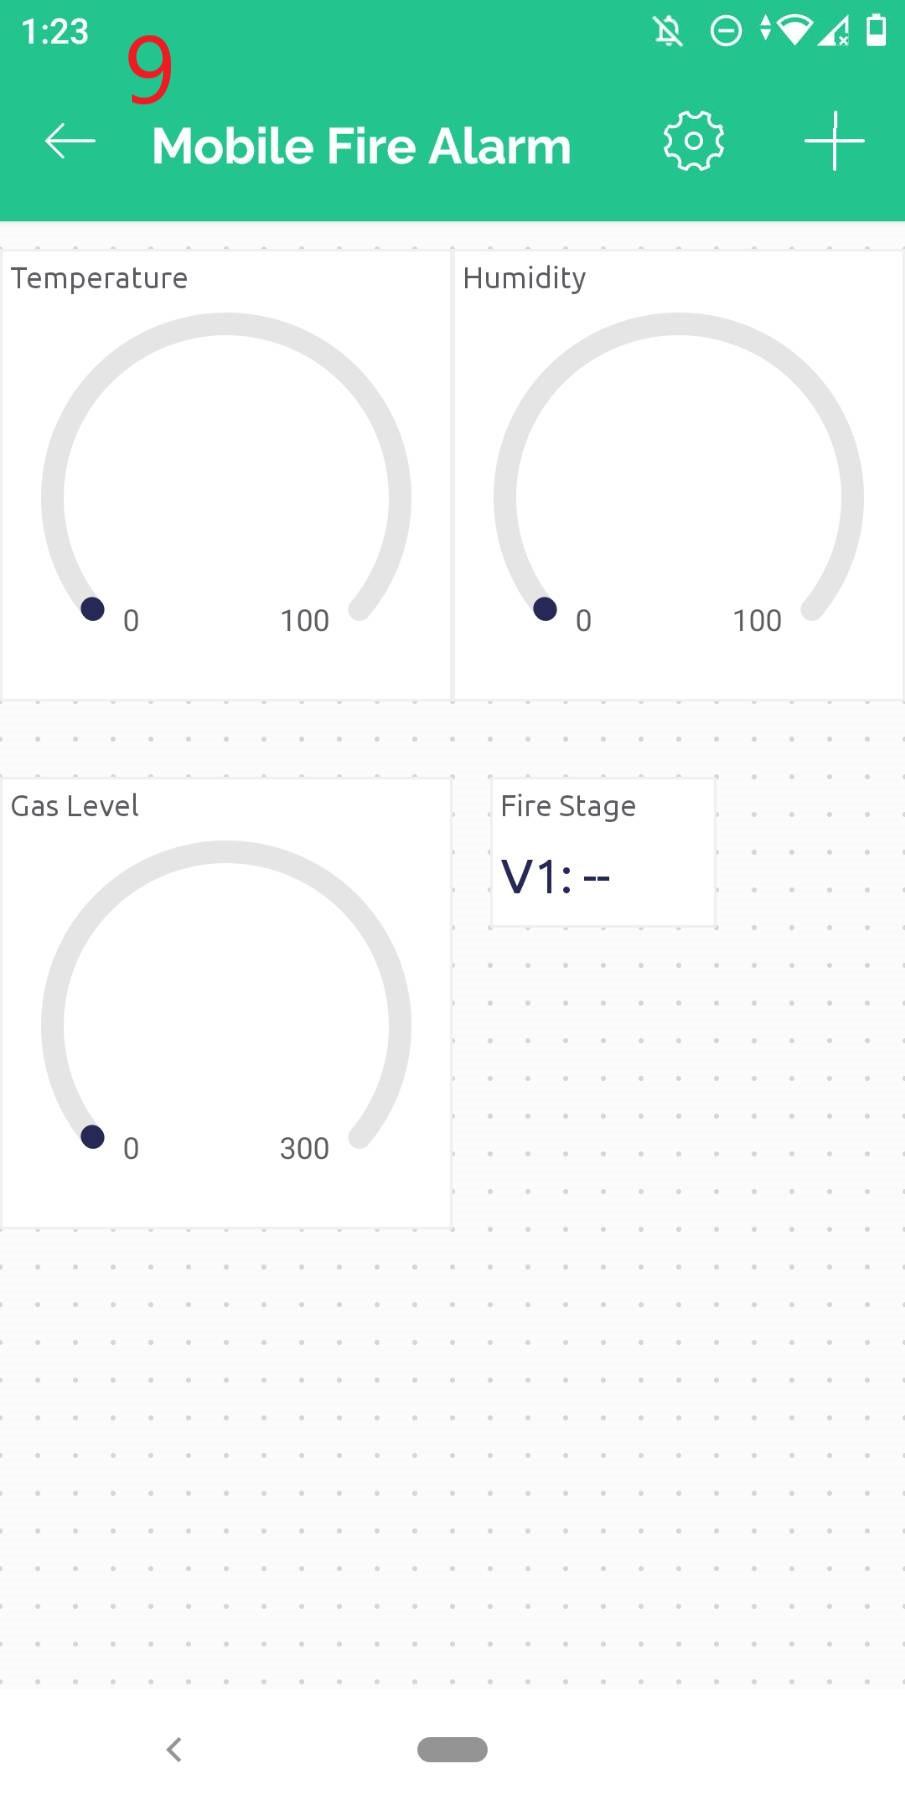Tap the Mobile Fire Alarm title

pyautogui.click(x=361, y=146)
